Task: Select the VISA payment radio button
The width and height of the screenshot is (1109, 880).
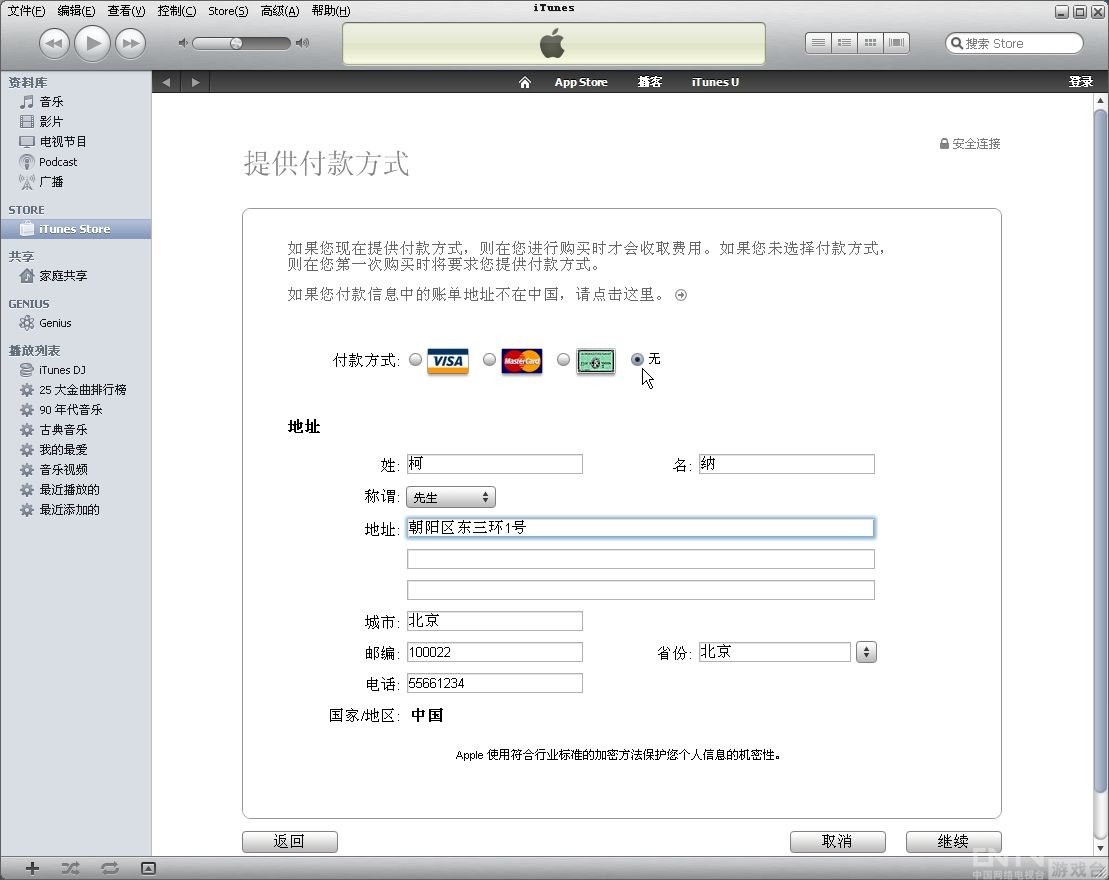Action: click(415, 360)
